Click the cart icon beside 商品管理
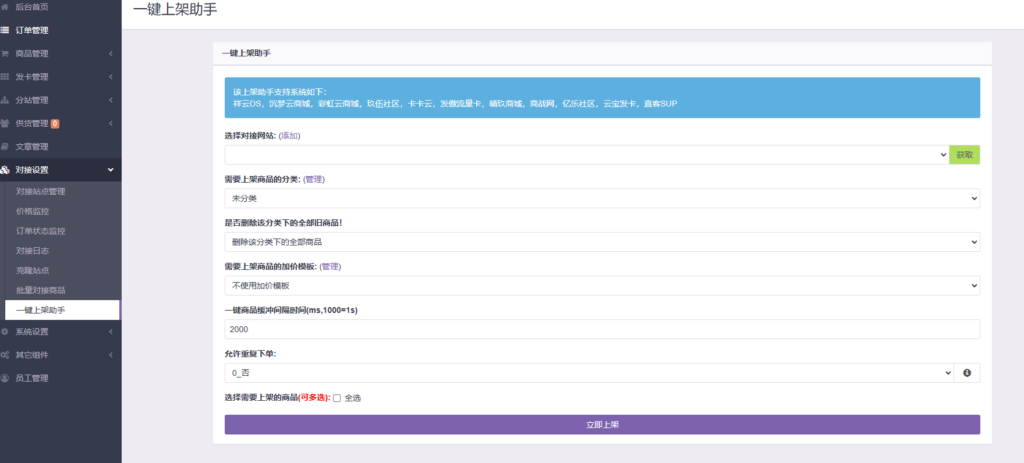 tap(5, 54)
